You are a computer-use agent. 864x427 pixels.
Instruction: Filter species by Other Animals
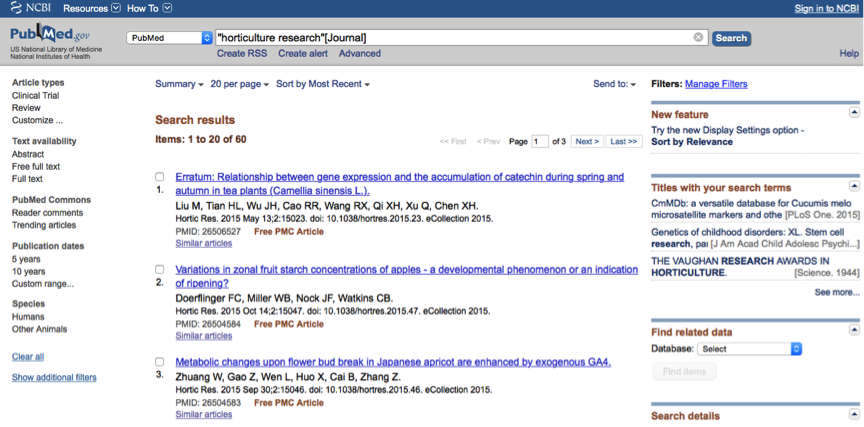pyautogui.click(x=40, y=329)
